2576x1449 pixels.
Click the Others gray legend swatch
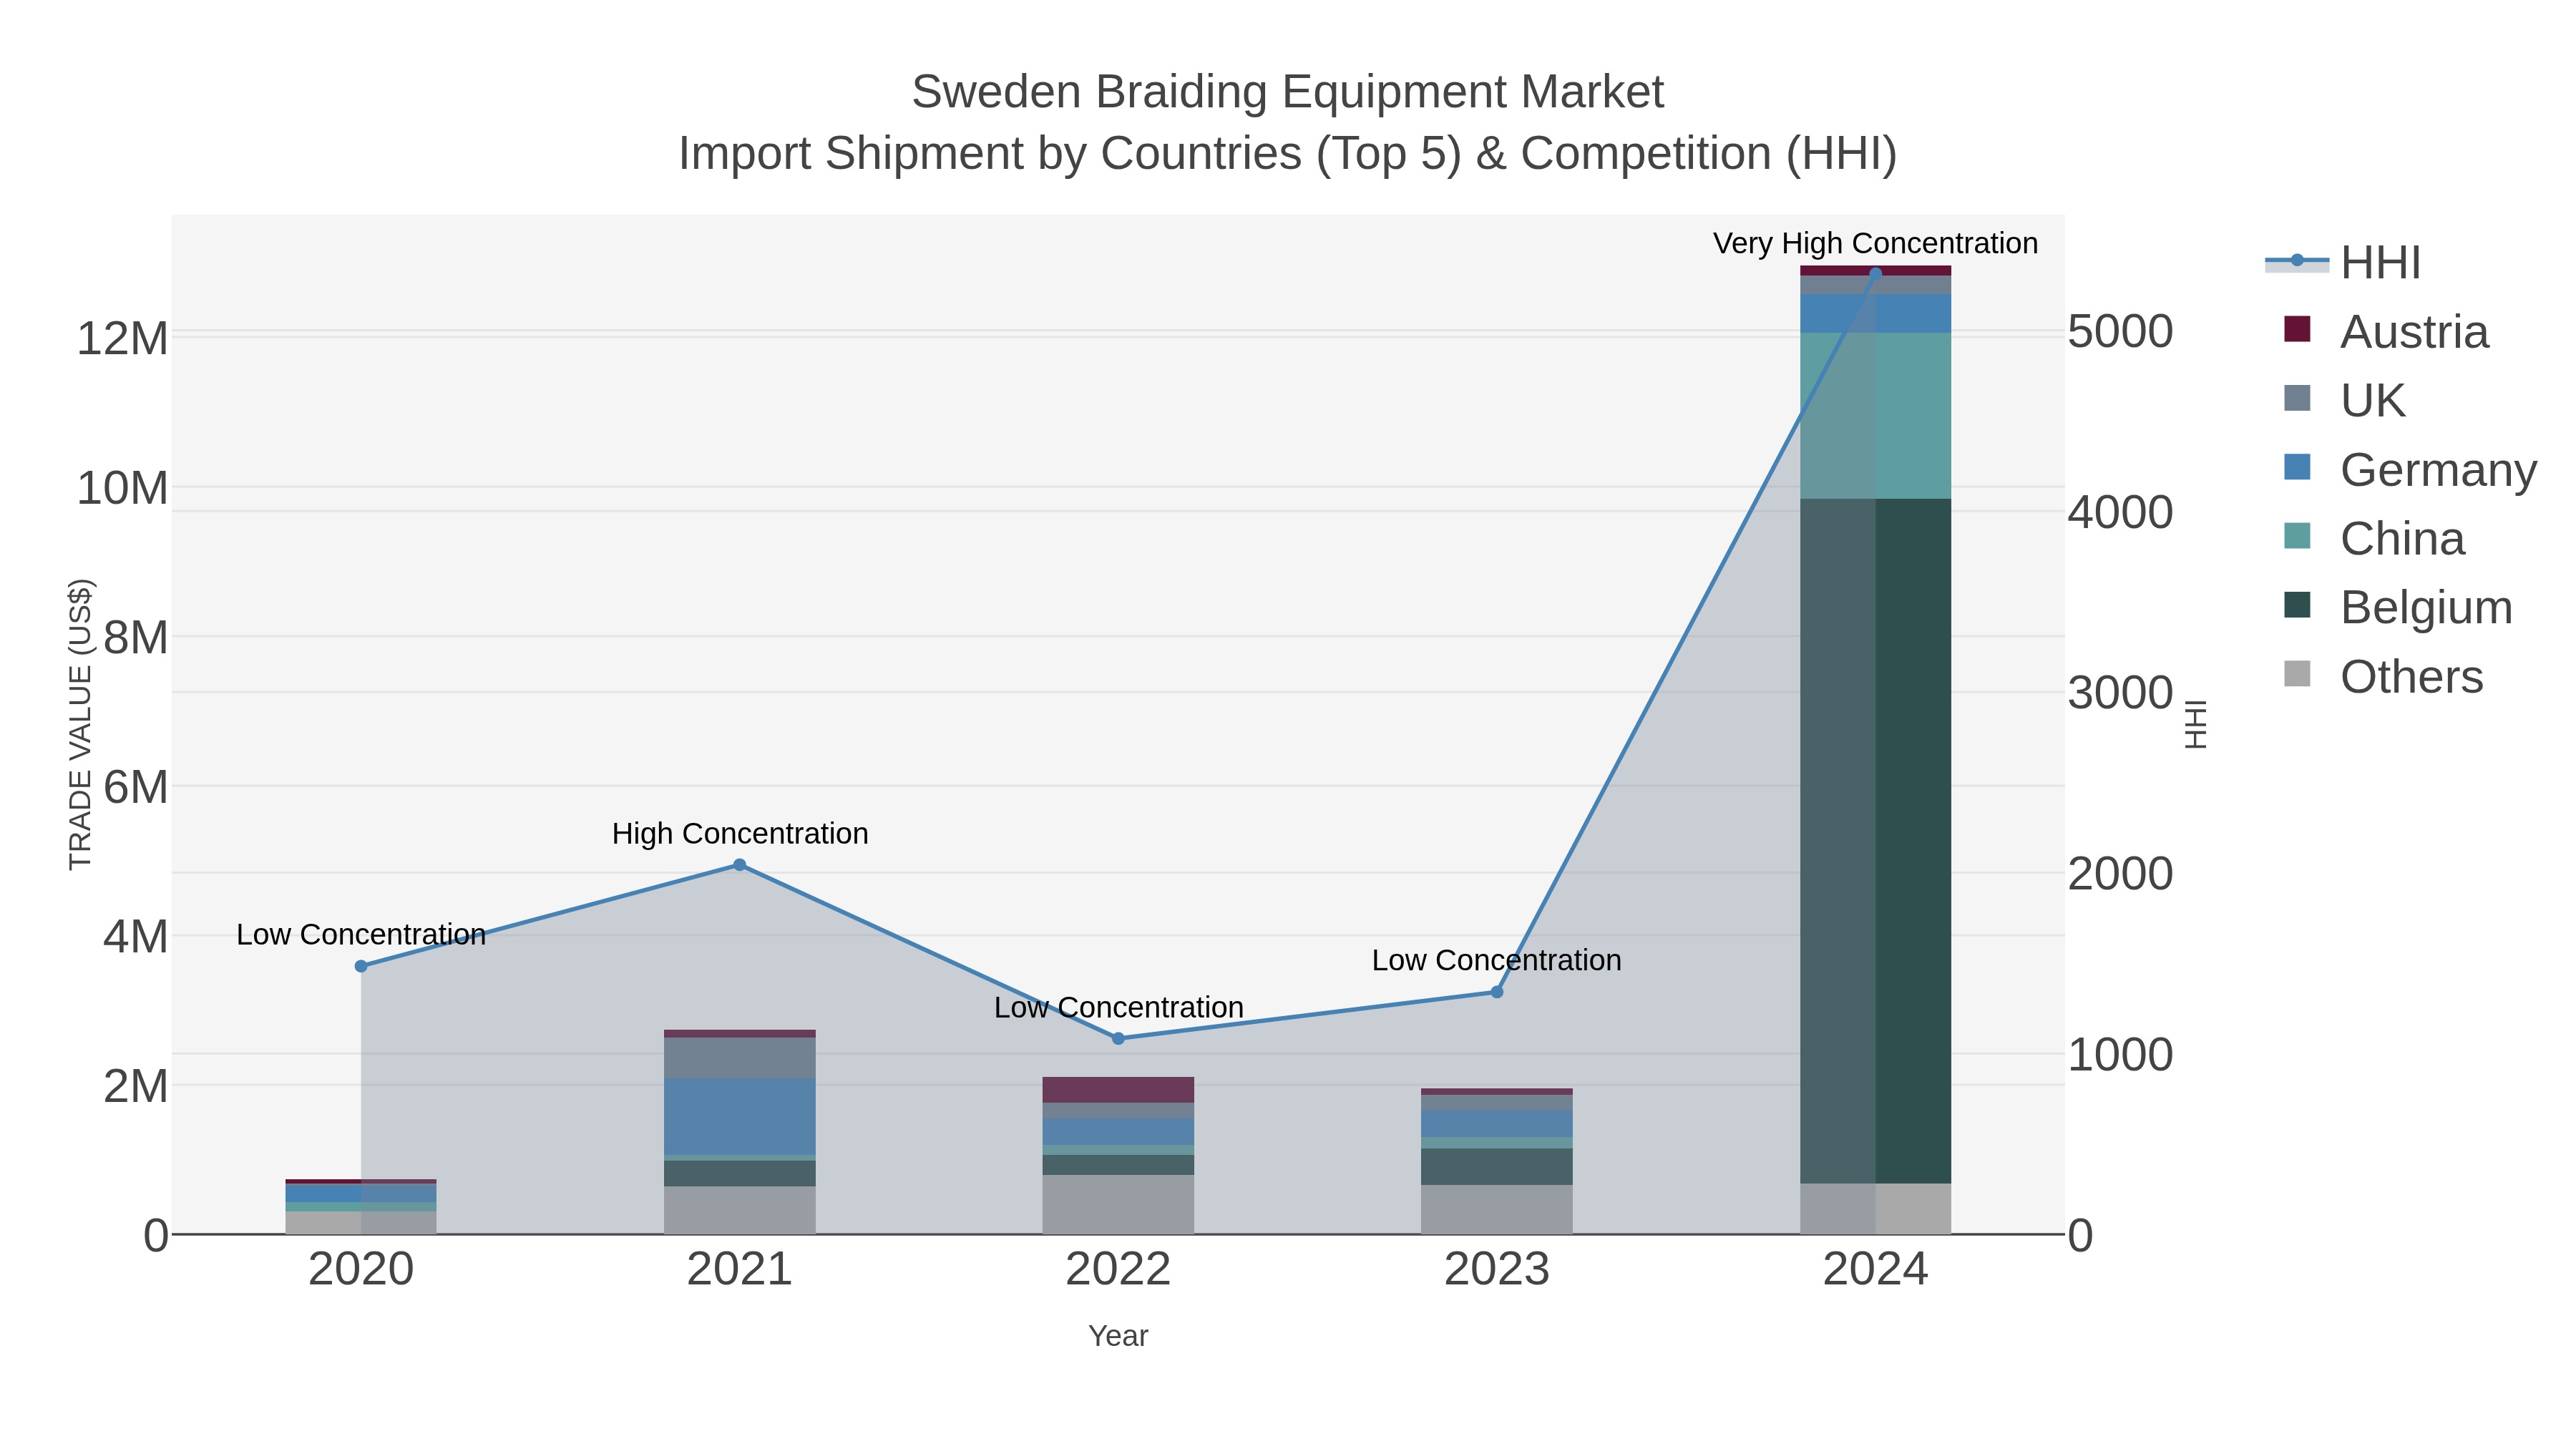2298,674
